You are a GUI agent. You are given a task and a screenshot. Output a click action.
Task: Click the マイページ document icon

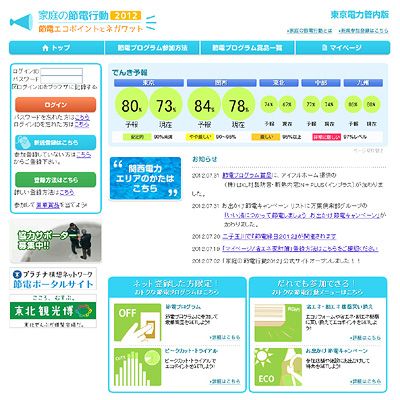pyautogui.click(x=324, y=48)
